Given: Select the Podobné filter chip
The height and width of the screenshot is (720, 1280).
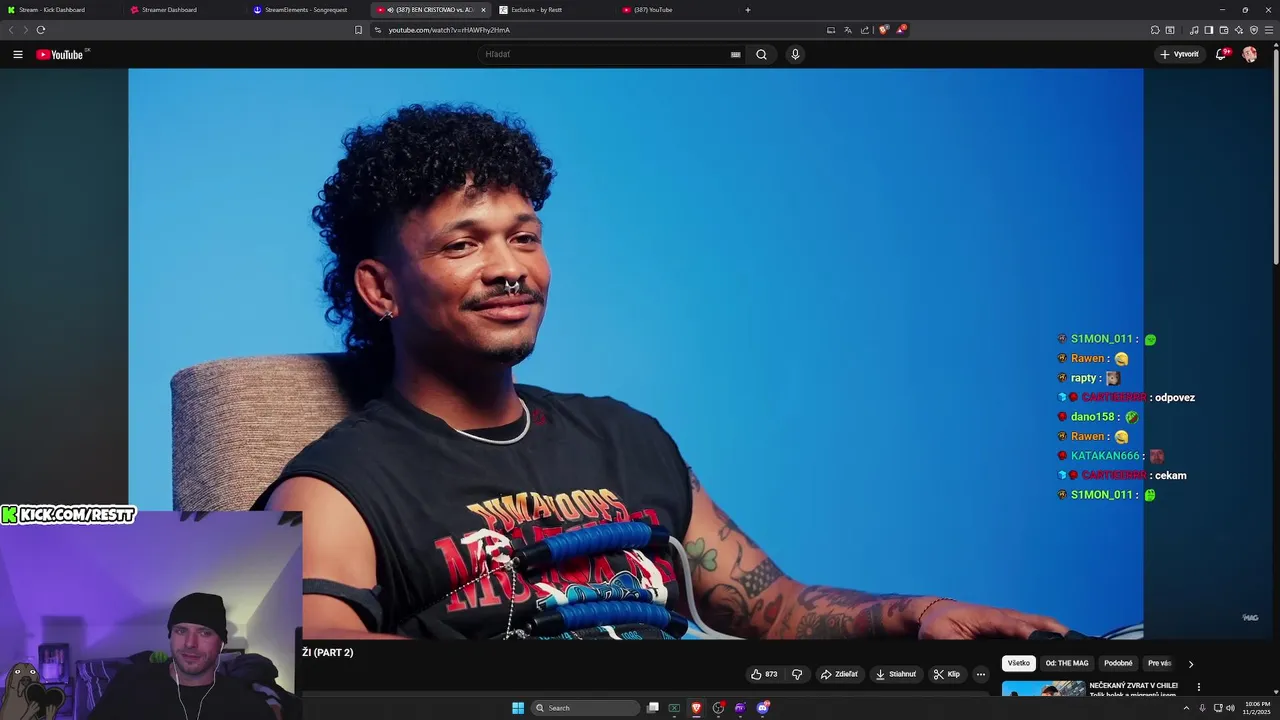Looking at the screenshot, I should coord(1118,663).
